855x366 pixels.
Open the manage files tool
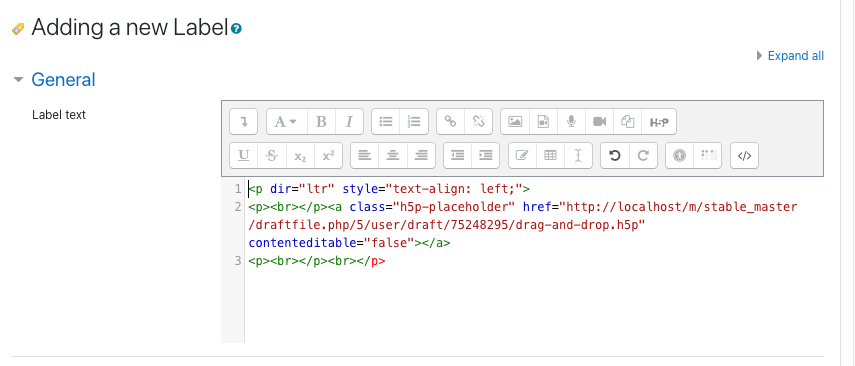(628, 121)
